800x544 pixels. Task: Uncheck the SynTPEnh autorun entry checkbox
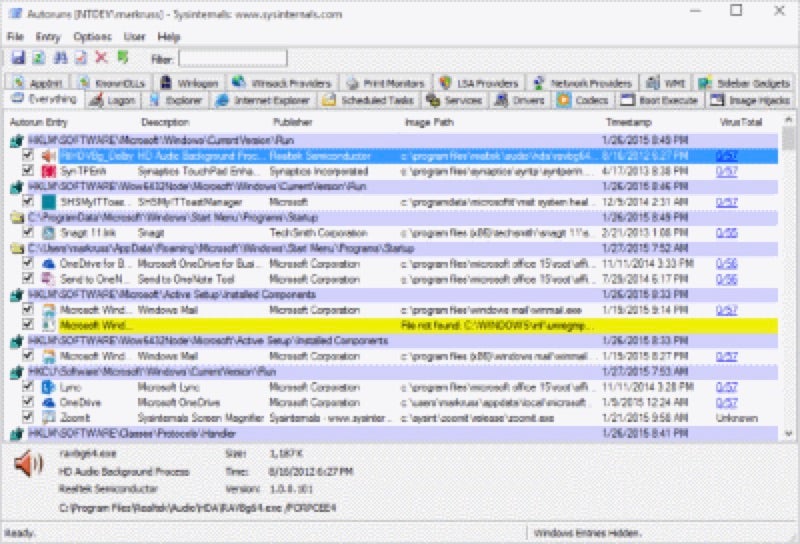point(28,172)
